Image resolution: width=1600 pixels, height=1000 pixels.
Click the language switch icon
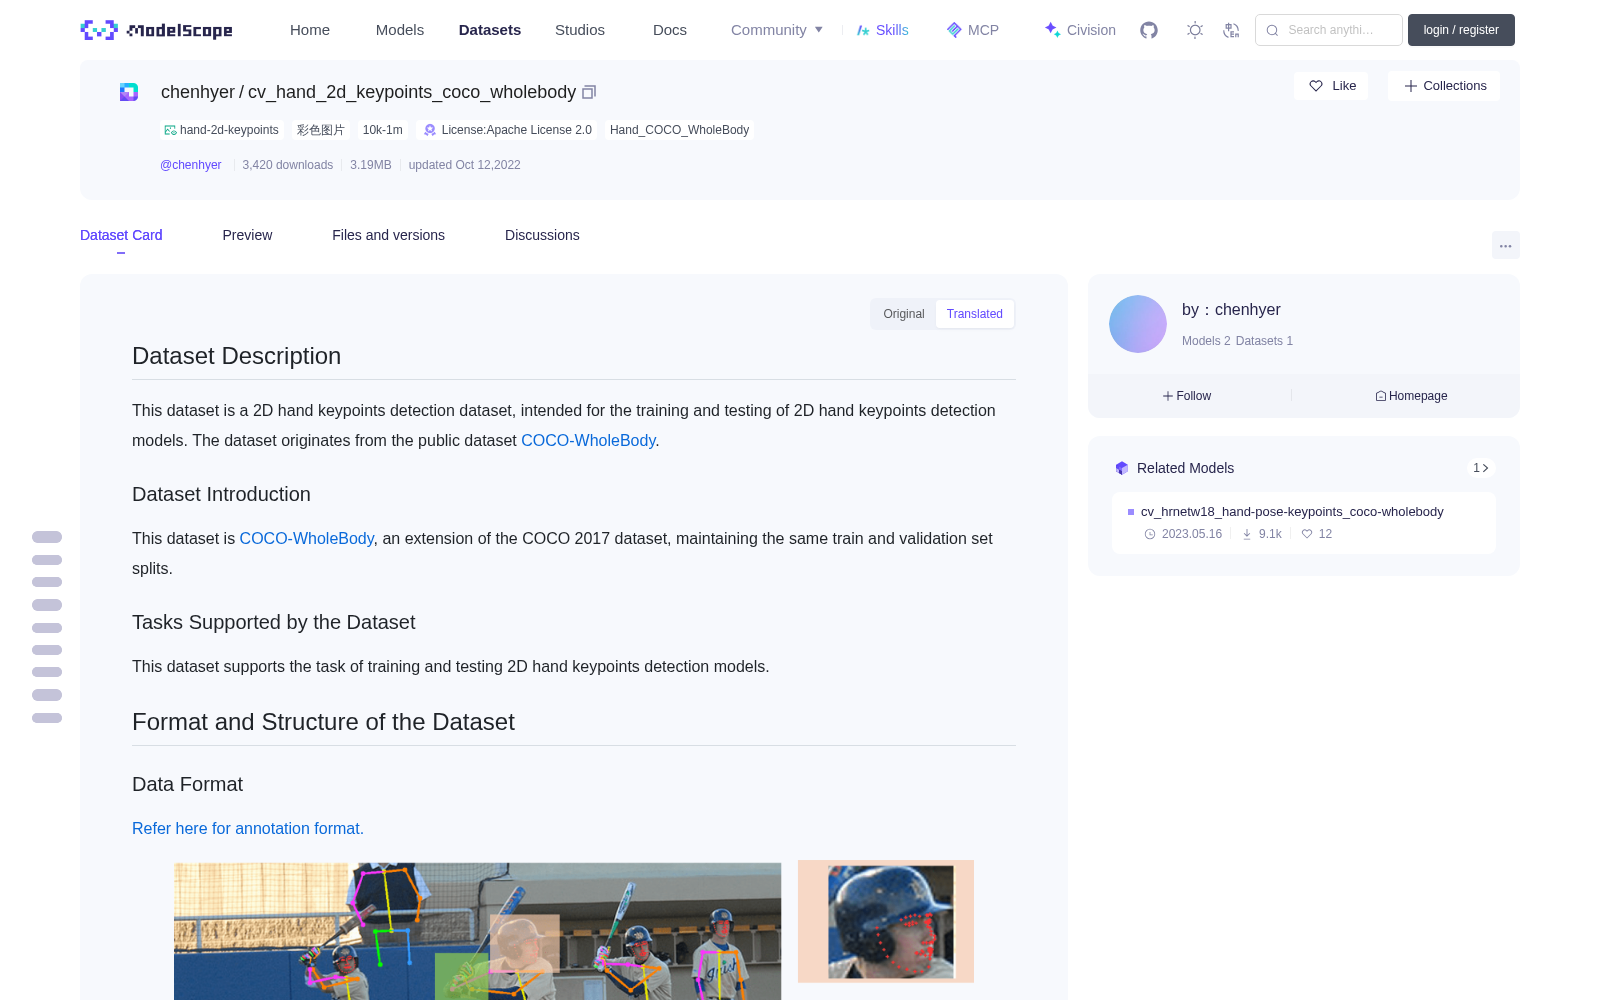(1231, 30)
